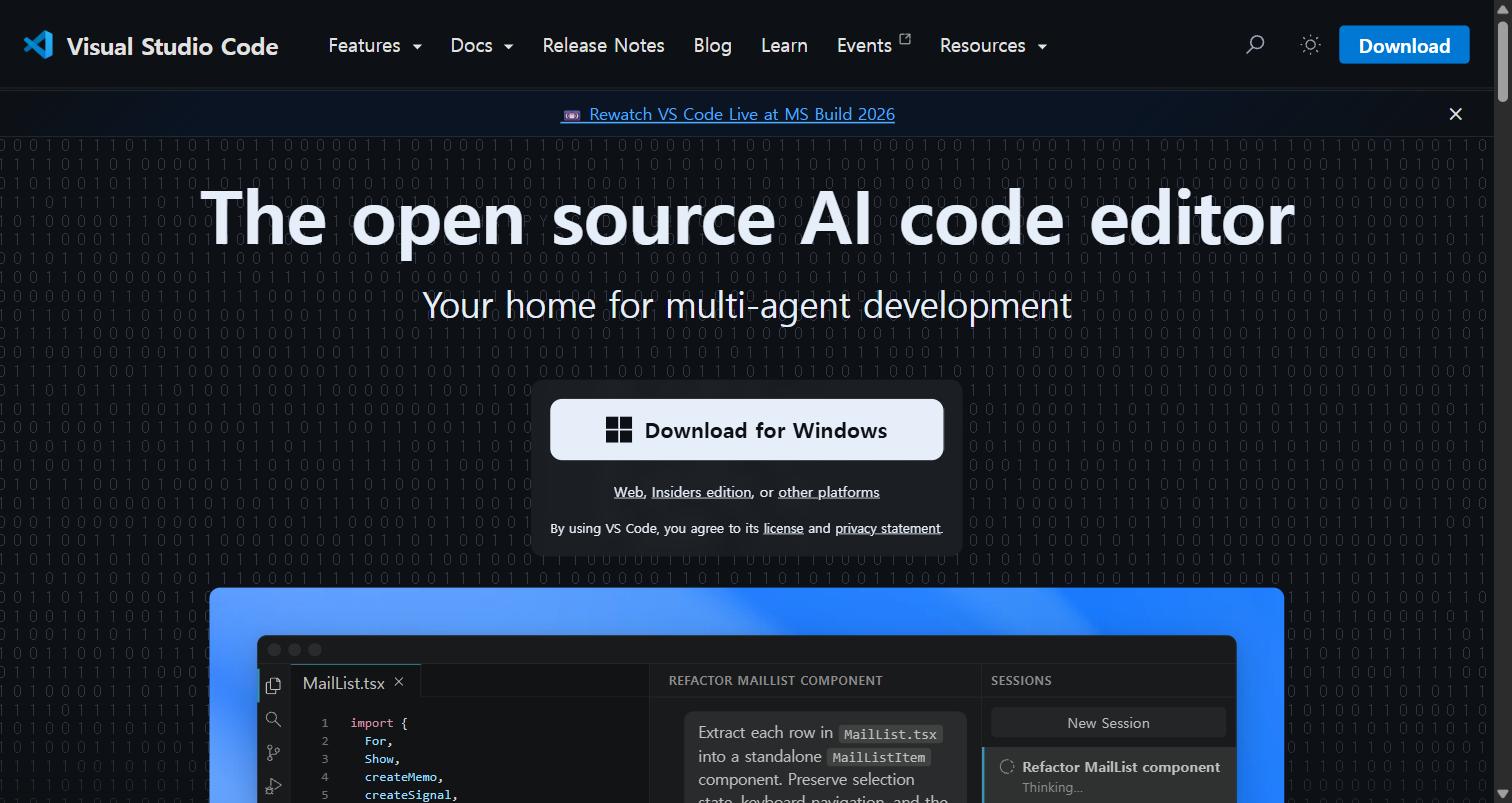Click the Visual Studio Code logo icon
Image resolution: width=1512 pixels, height=803 pixels.
38,45
